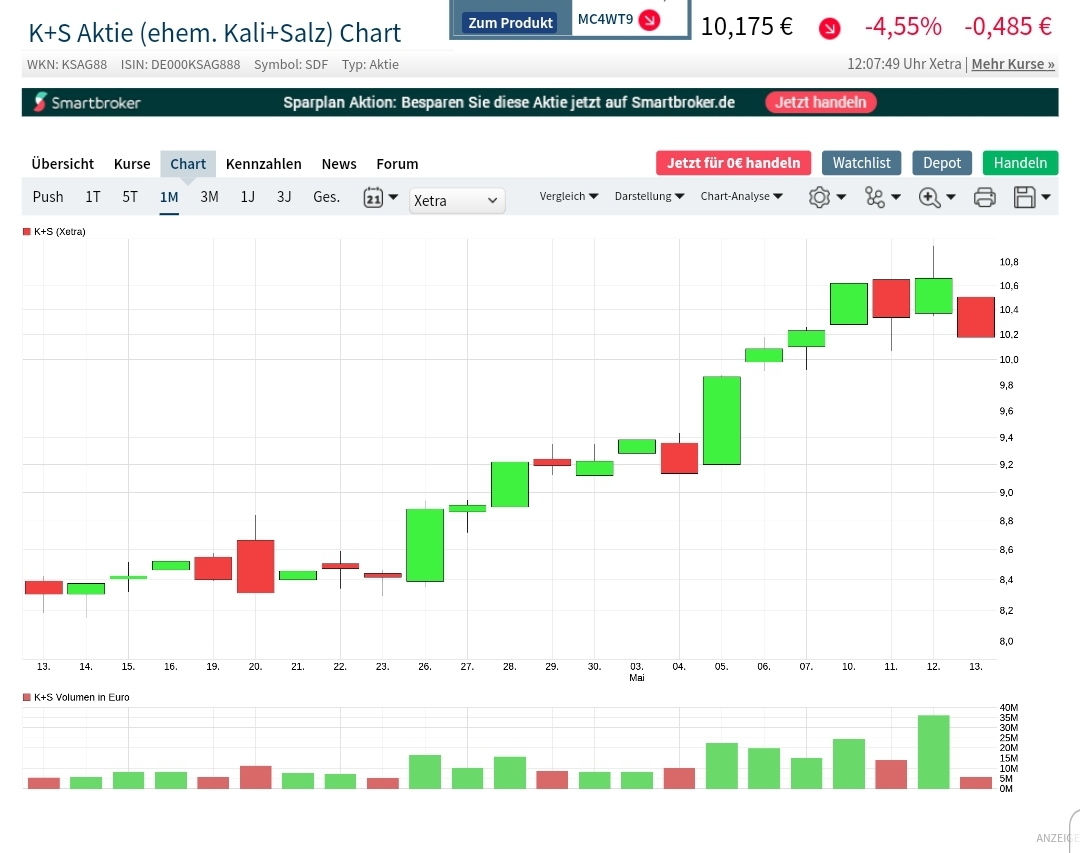The height and width of the screenshot is (853, 1080).
Task: Click the large green candle on 05.
Action: click(x=722, y=420)
